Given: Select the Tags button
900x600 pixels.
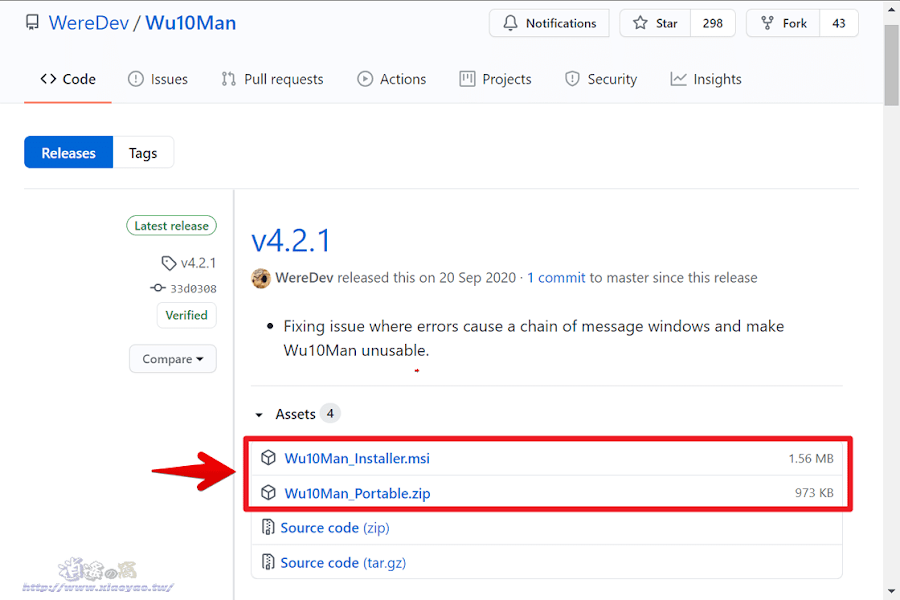Looking at the screenshot, I should pos(143,153).
